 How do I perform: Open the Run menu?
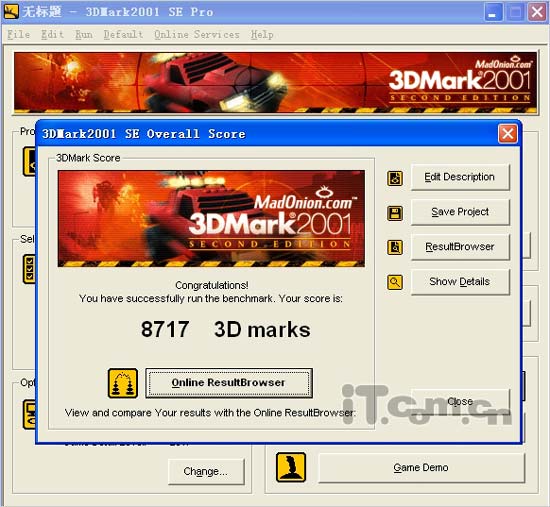84,34
